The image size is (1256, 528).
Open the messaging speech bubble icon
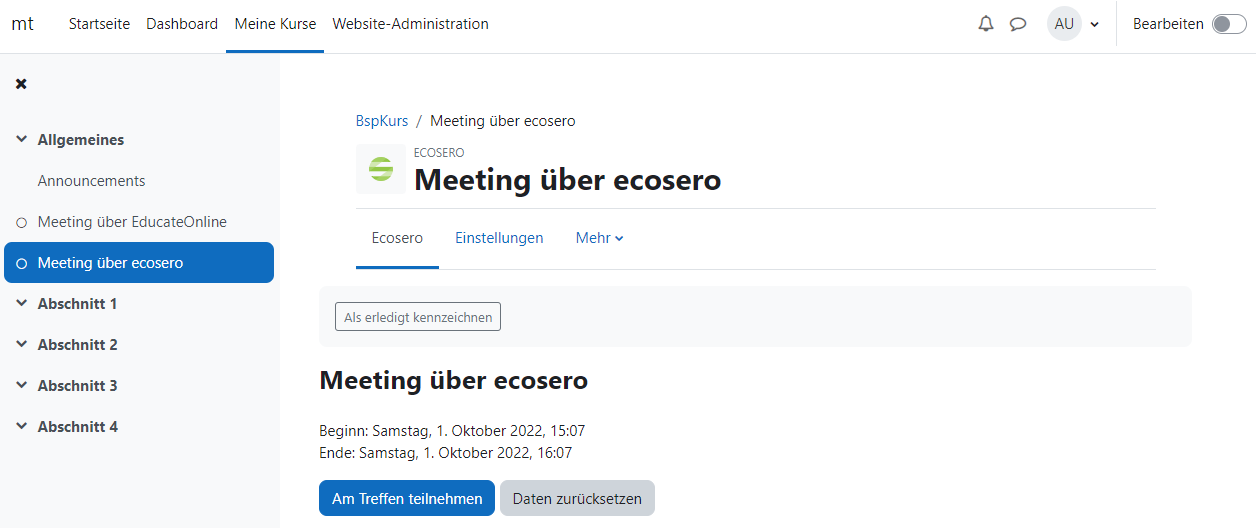[x=1018, y=24]
